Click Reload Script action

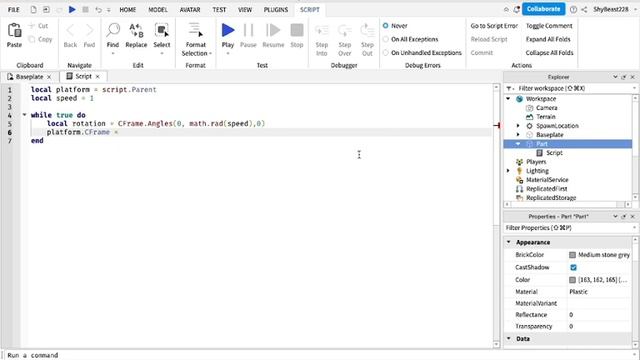(x=489, y=39)
